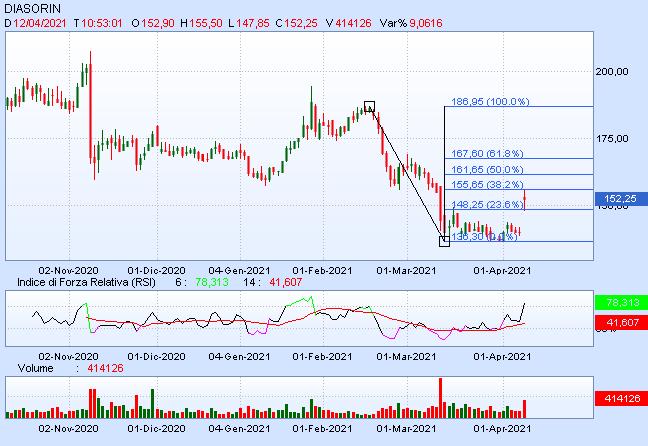Select the upper Fibonacci anchor square handle

click(x=369, y=106)
